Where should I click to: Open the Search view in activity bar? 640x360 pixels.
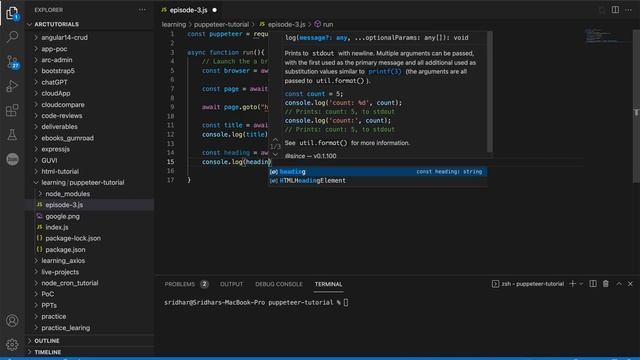[x=12, y=37]
